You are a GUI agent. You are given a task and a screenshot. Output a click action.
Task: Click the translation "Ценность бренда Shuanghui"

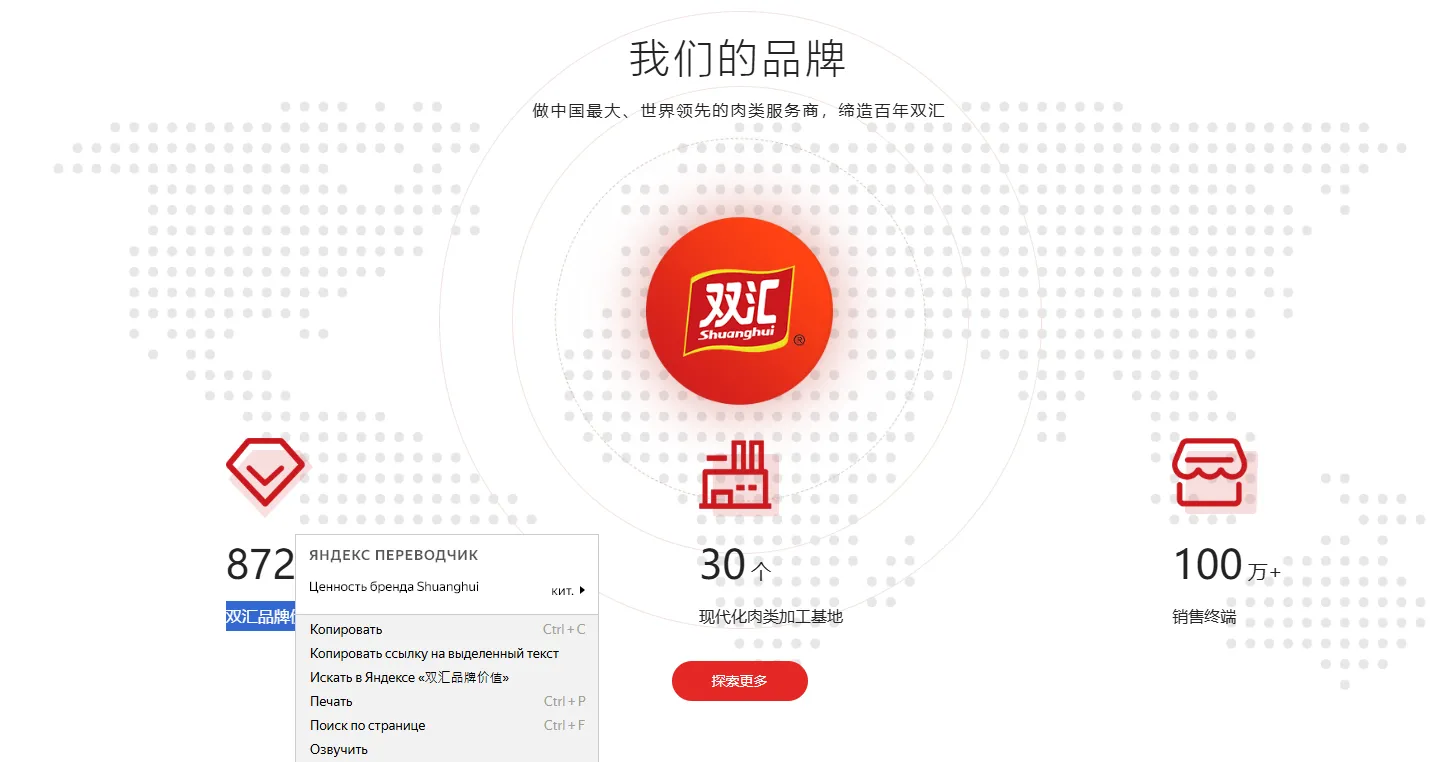click(x=394, y=587)
